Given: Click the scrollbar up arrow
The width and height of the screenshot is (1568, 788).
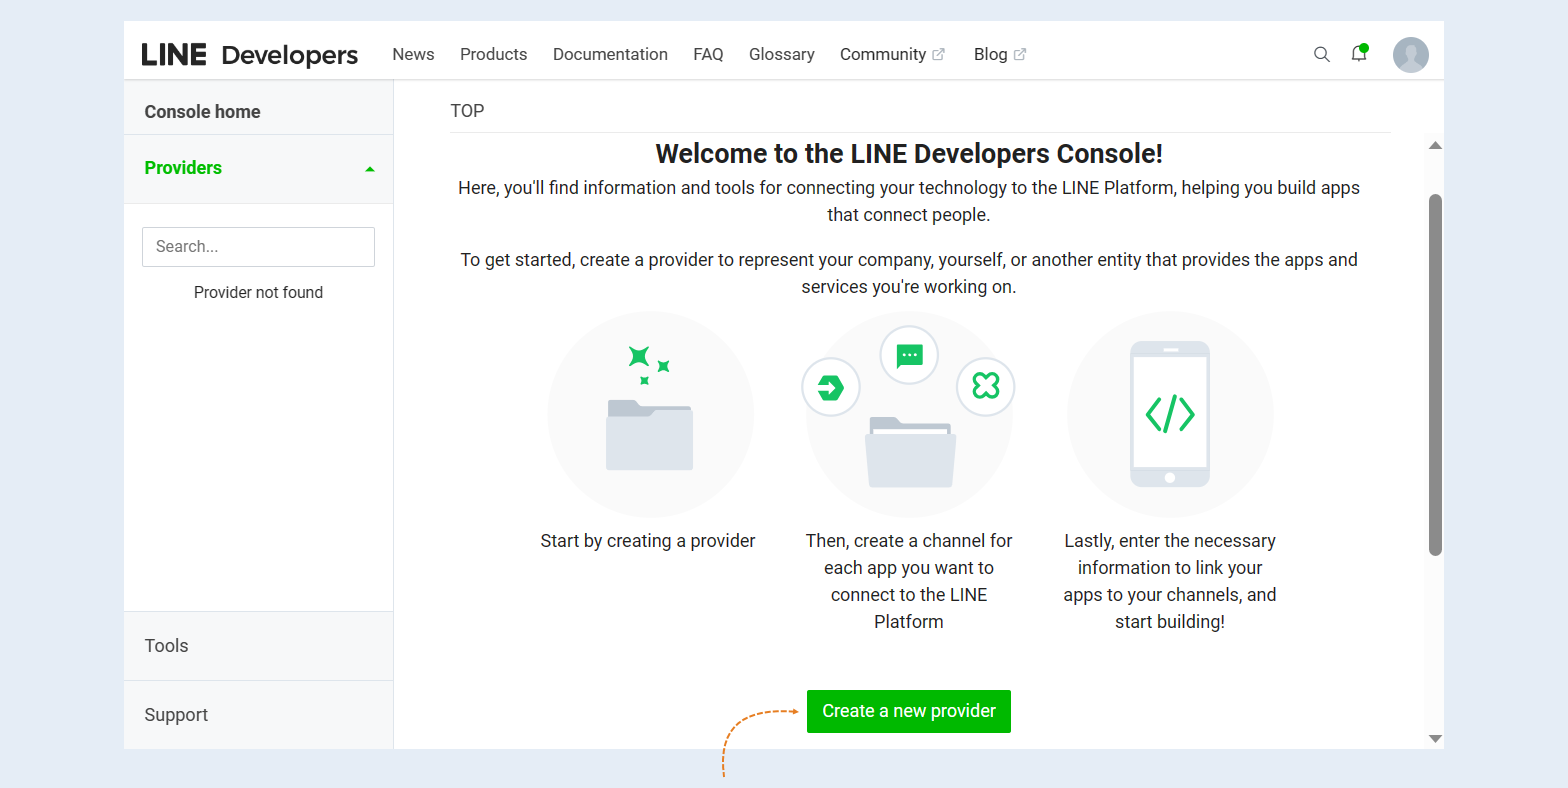Looking at the screenshot, I should click(1436, 146).
